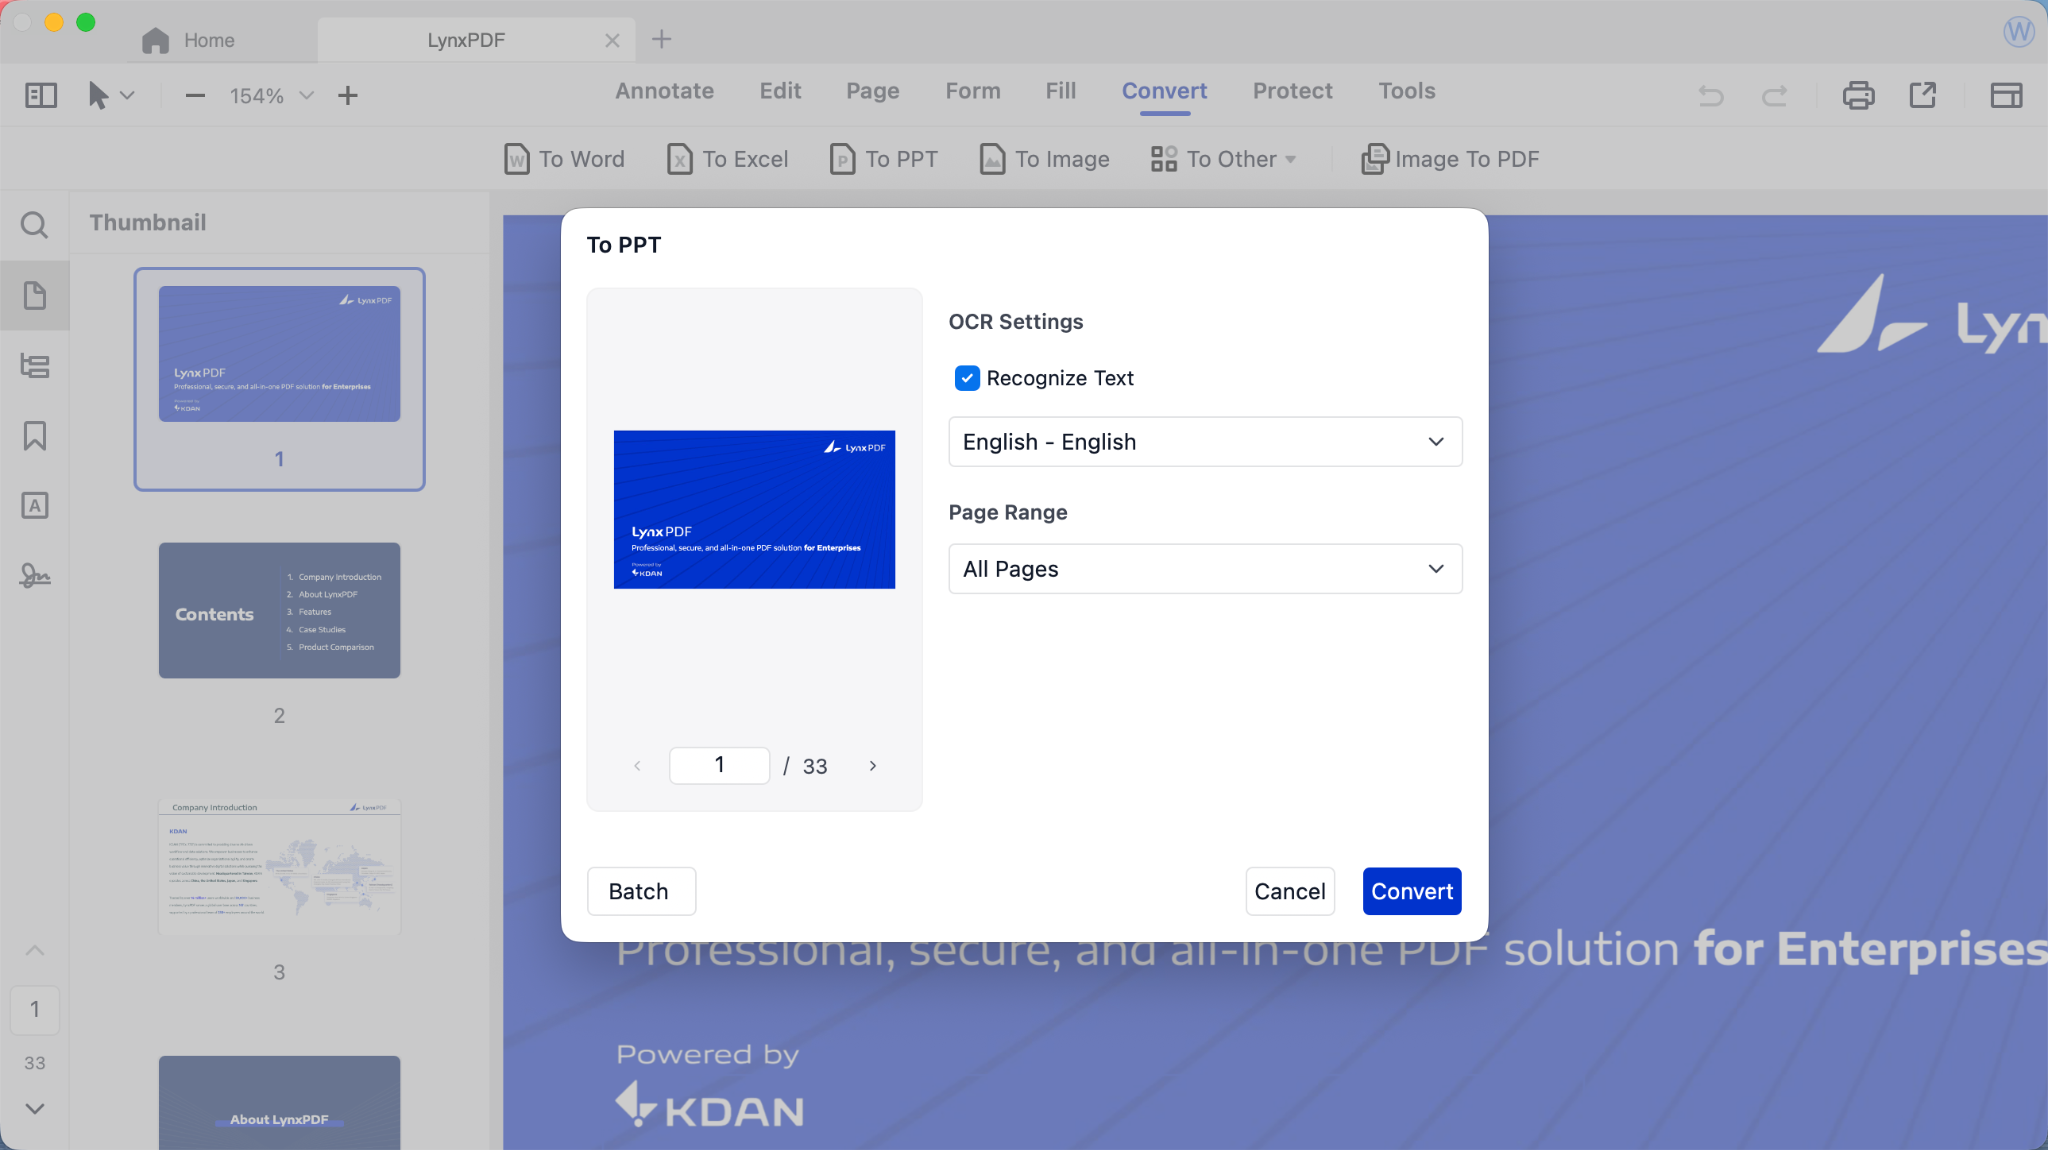Select the Contents page 2 thumbnail

tap(279, 611)
